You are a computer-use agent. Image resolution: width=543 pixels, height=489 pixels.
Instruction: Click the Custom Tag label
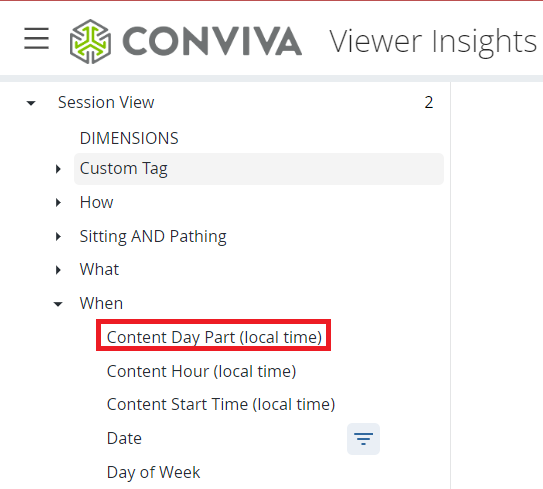pyautogui.click(x=124, y=169)
